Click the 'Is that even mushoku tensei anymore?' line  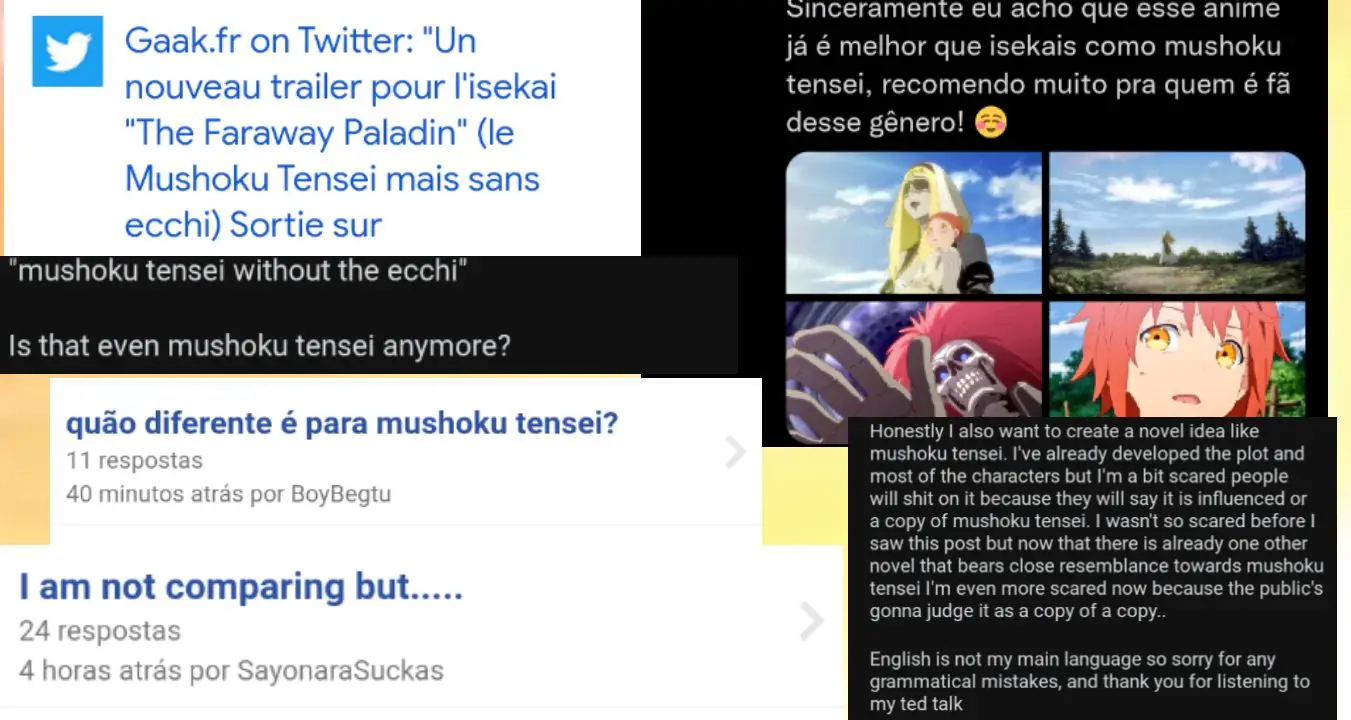[260, 346]
